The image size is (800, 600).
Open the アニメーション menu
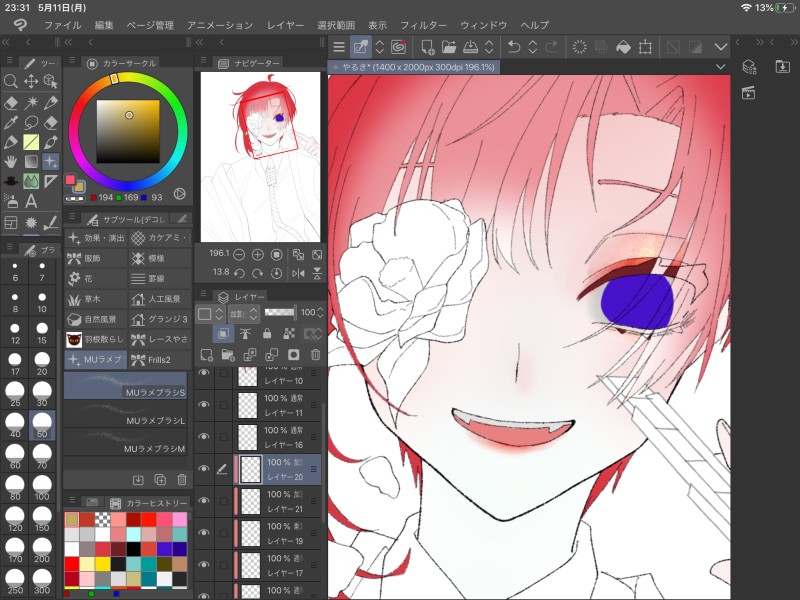220,25
